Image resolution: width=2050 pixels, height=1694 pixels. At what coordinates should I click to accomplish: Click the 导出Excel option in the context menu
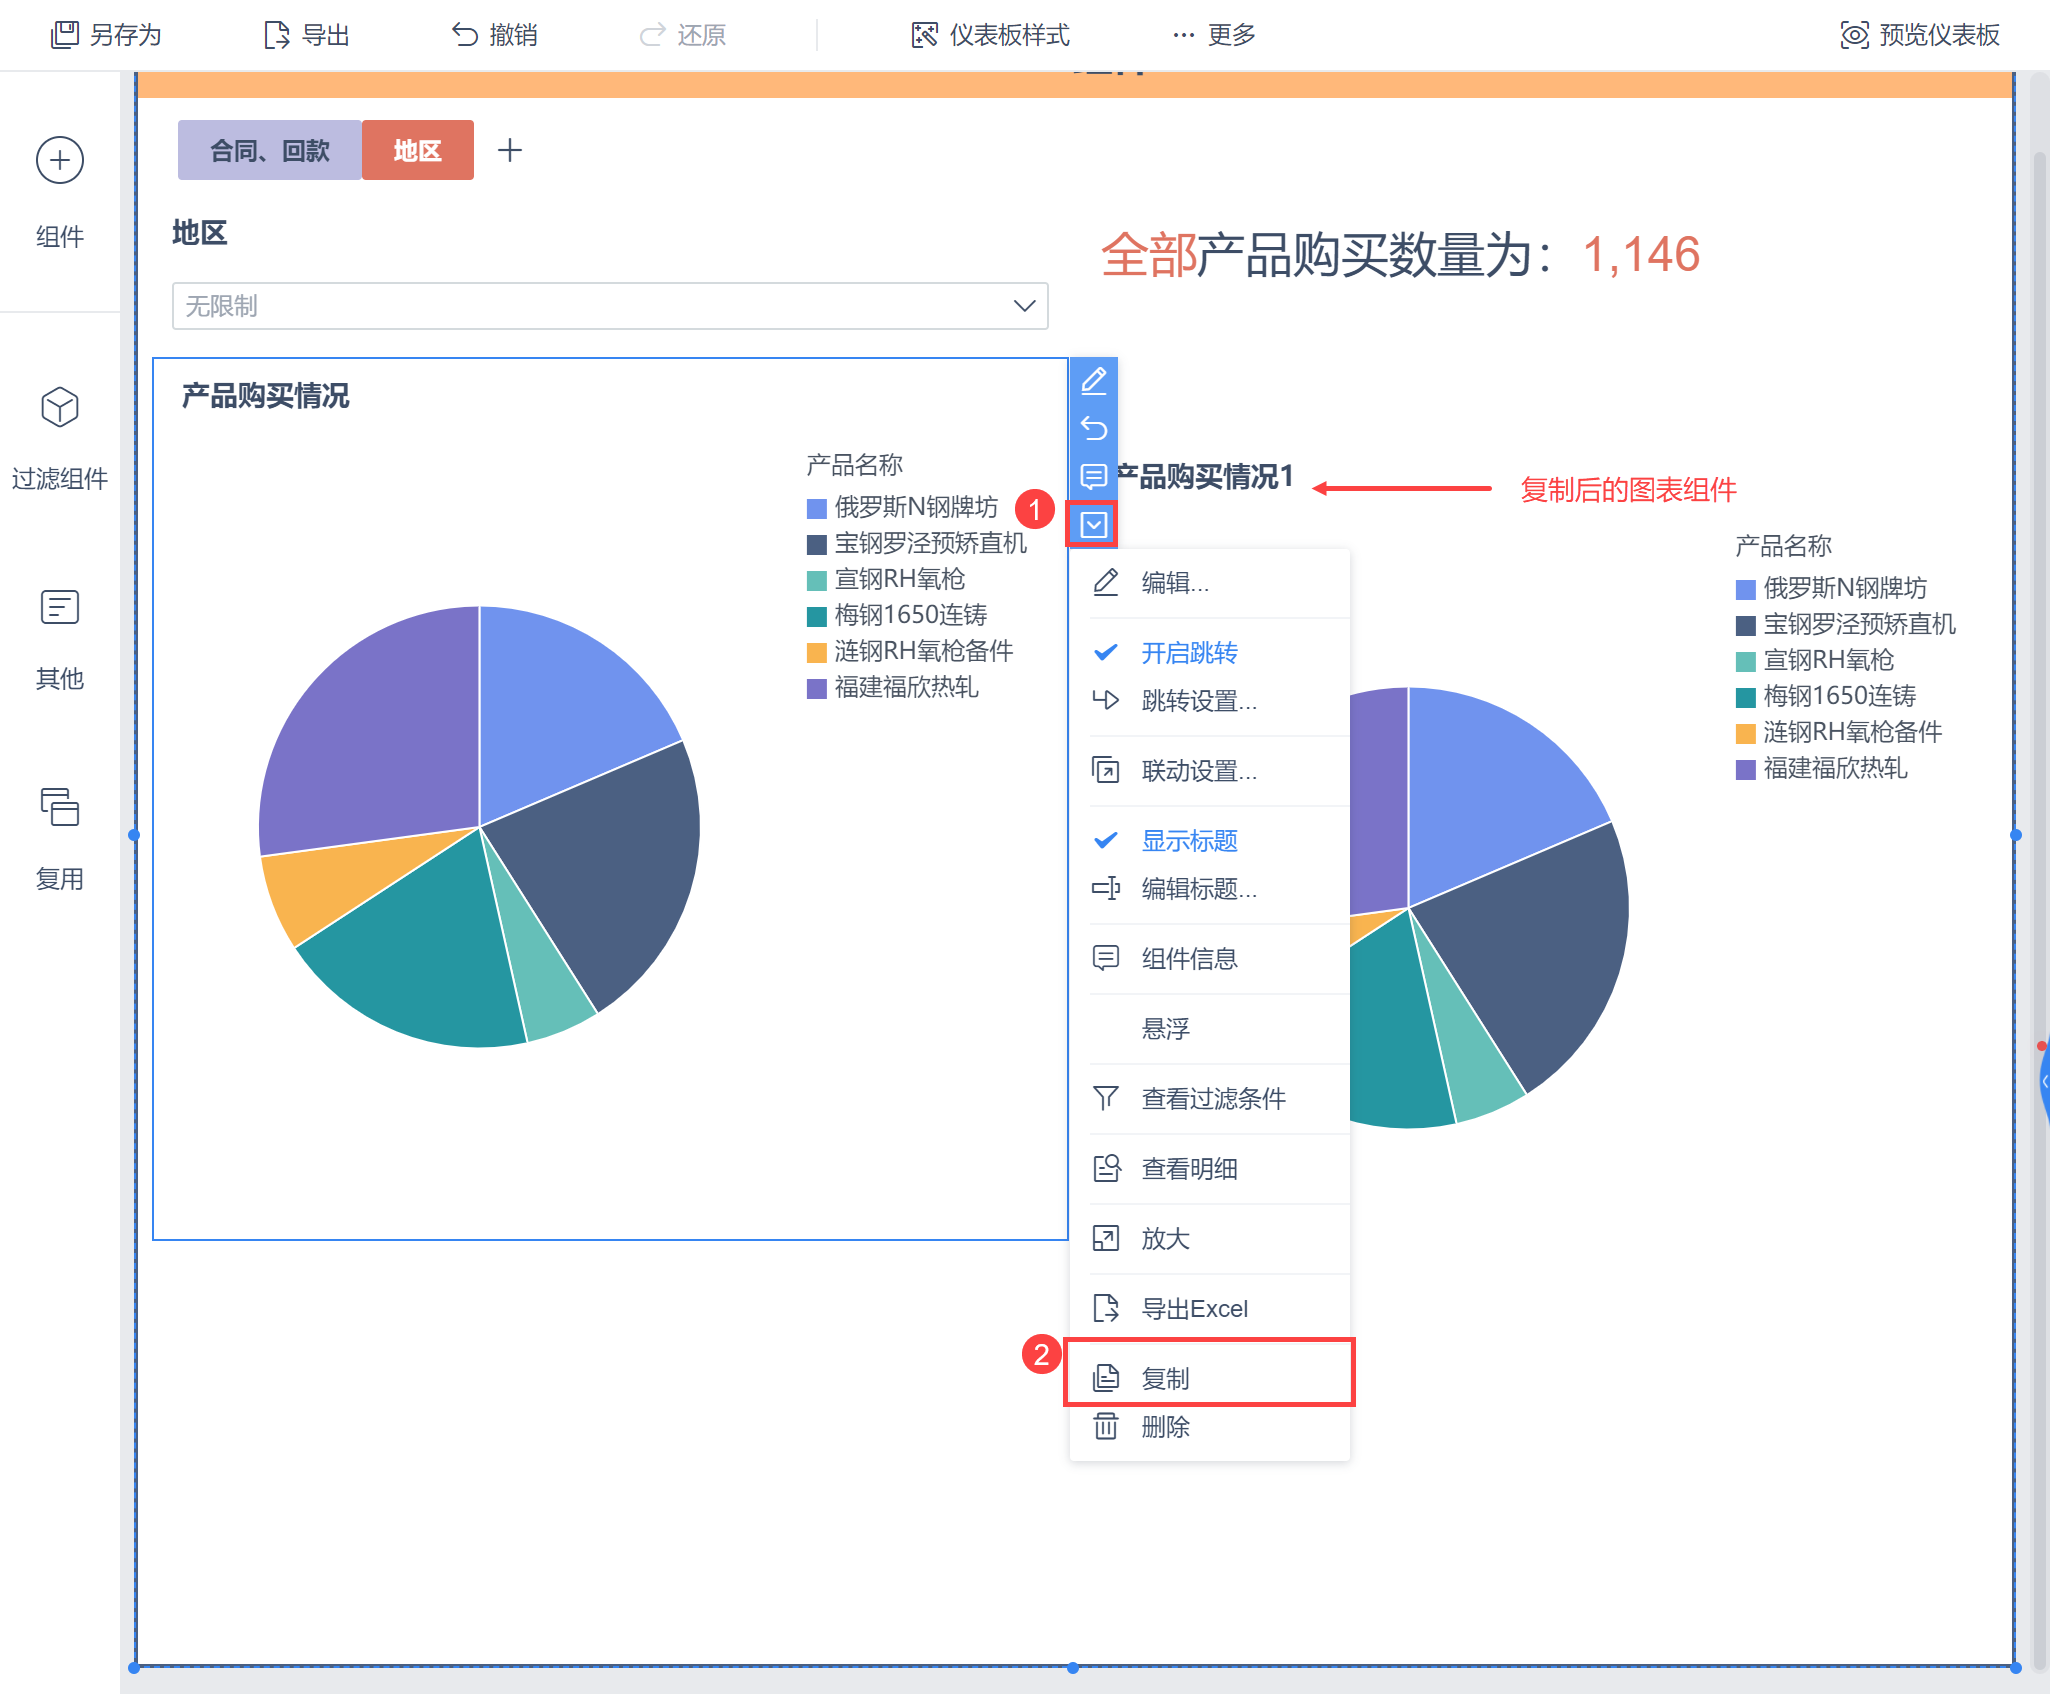tap(1194, 1308)
